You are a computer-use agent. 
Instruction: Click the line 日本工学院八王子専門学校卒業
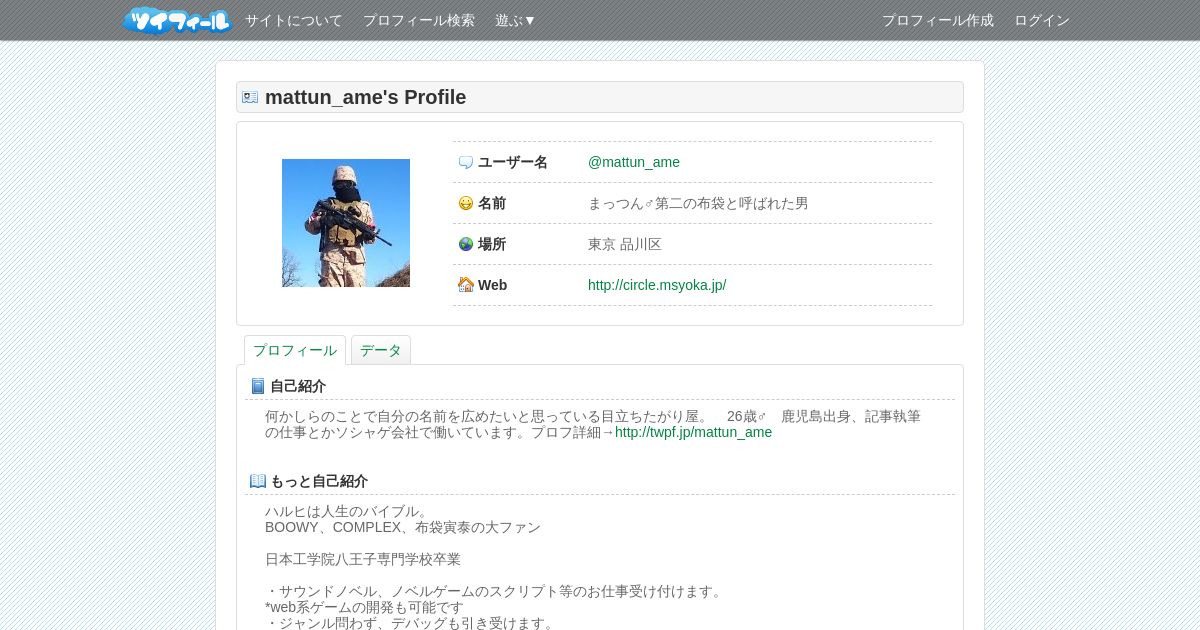coord(363,559)
